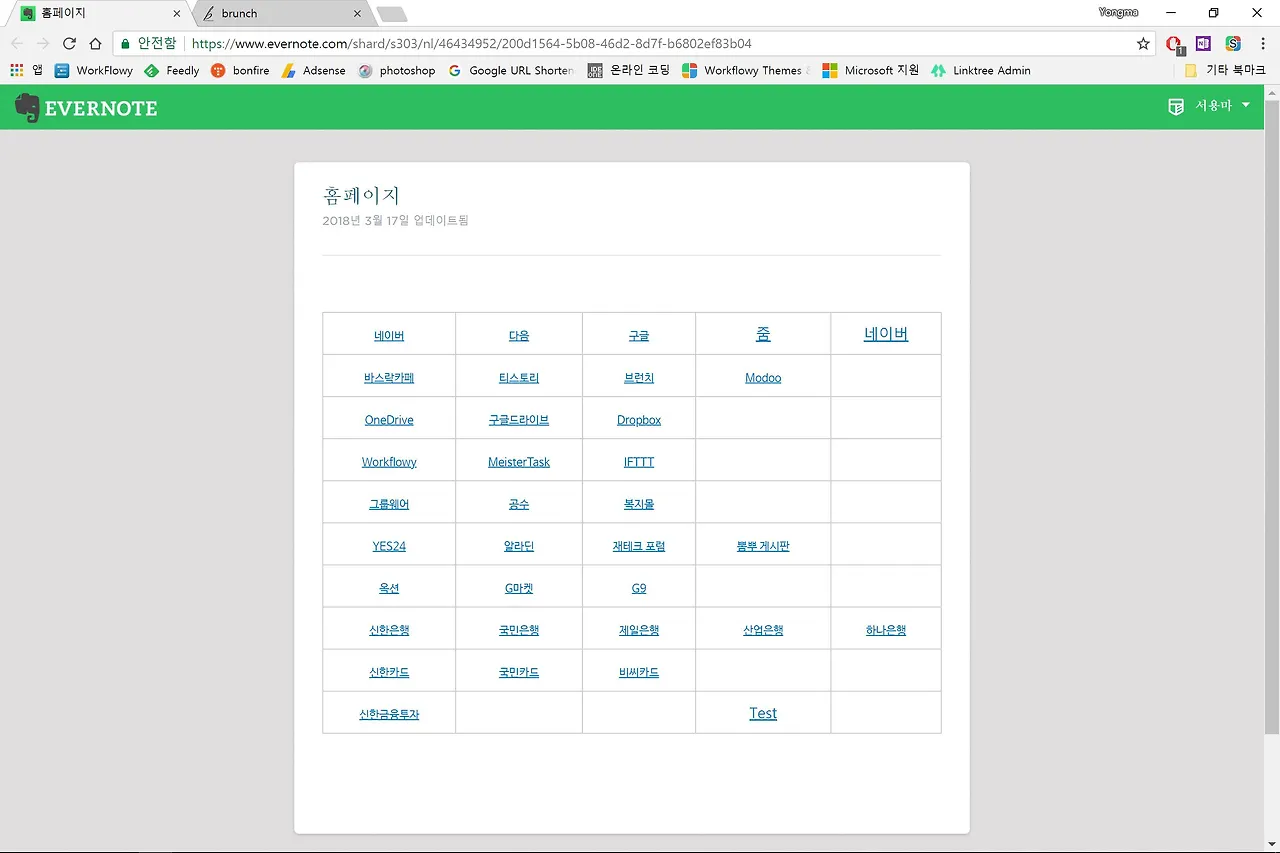Click the '2018년 3월 17일 업데이트됨' date text

(x=396, y=220)
